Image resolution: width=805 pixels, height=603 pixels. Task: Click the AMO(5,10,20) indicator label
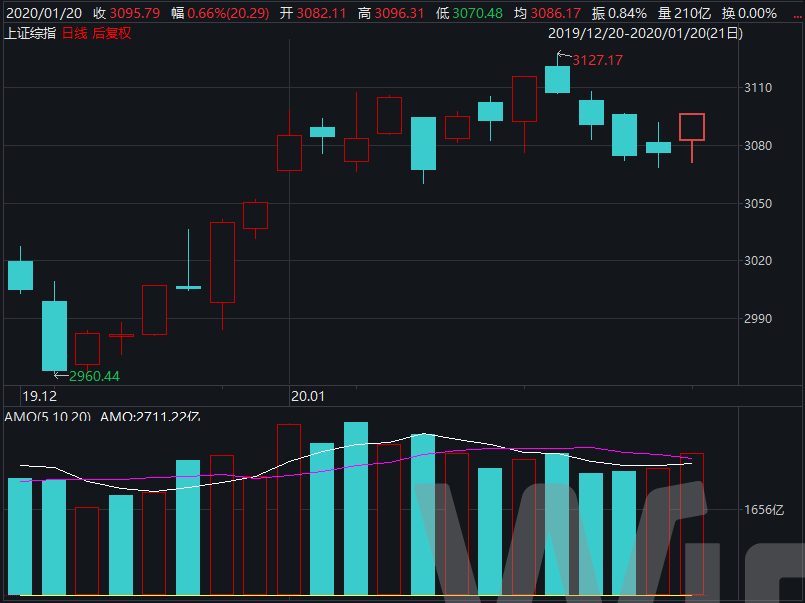tap(48, 416)
